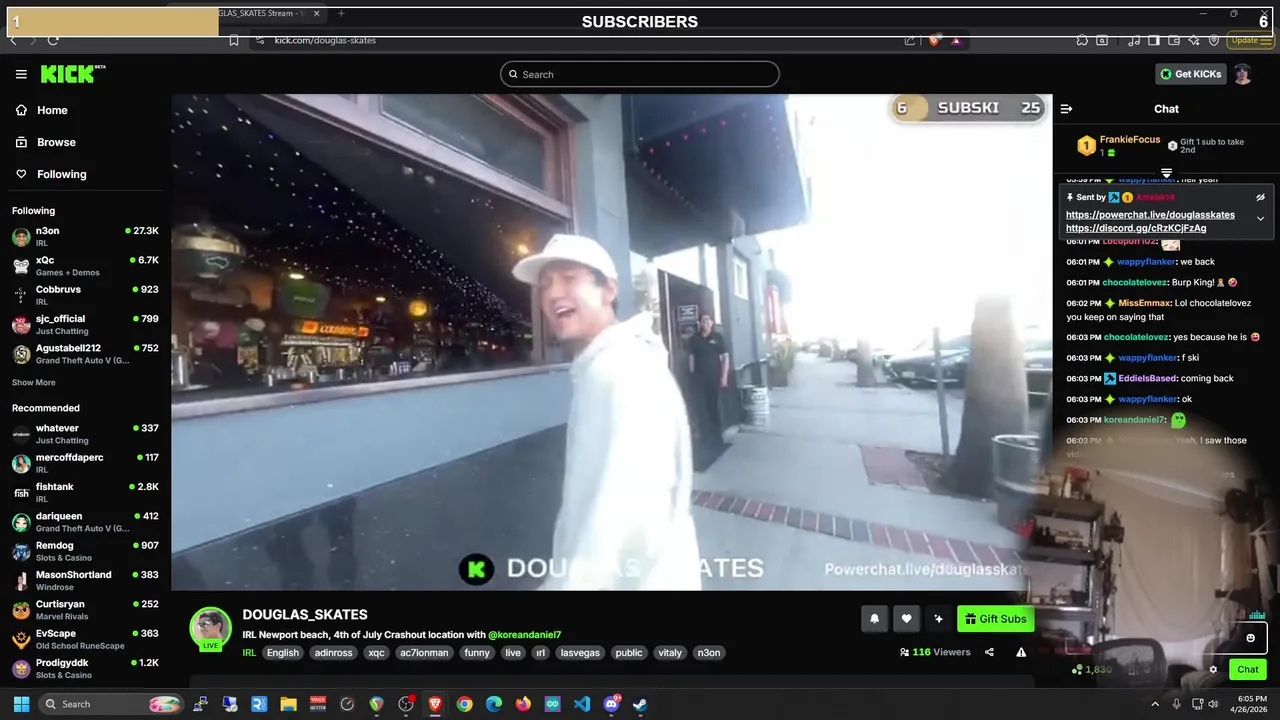Viewport: 1280px width, 720px height.
Task: Click the 116 Viewers count
Action: (x=935, y=652)
